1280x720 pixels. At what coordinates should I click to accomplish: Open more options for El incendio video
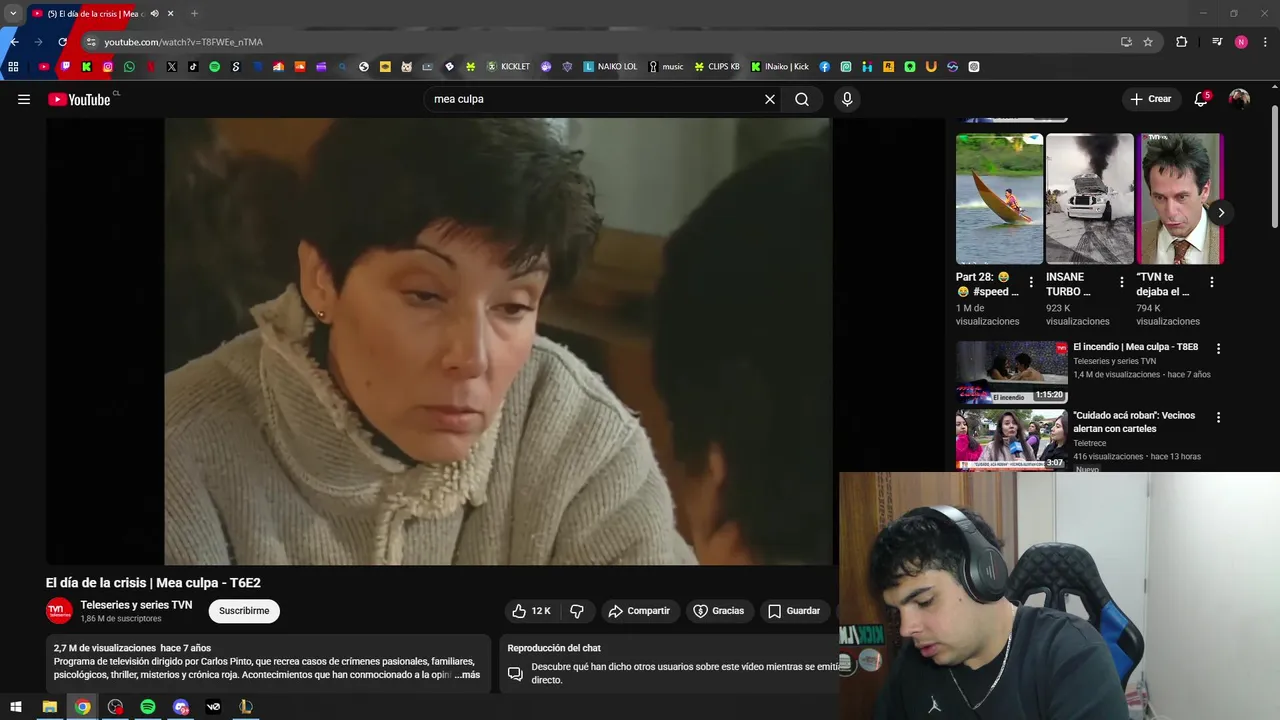click(x=1218, y=349)
